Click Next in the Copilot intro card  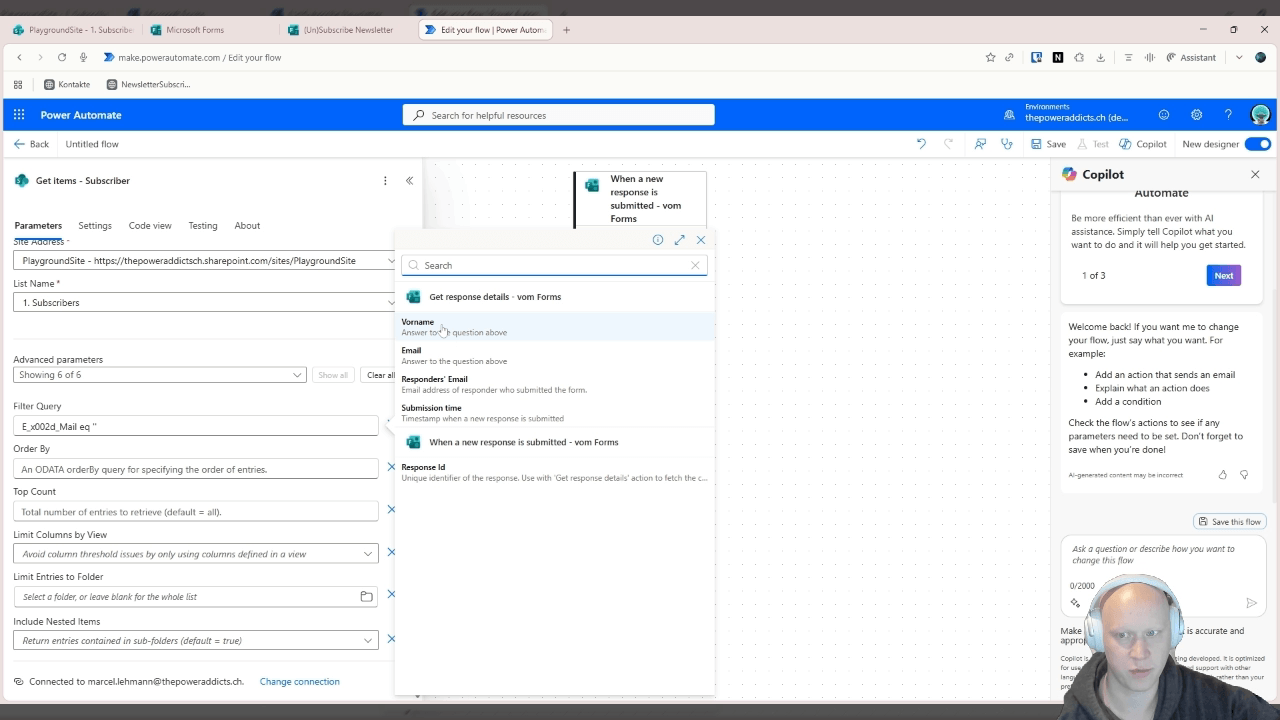coord(1224,275)
